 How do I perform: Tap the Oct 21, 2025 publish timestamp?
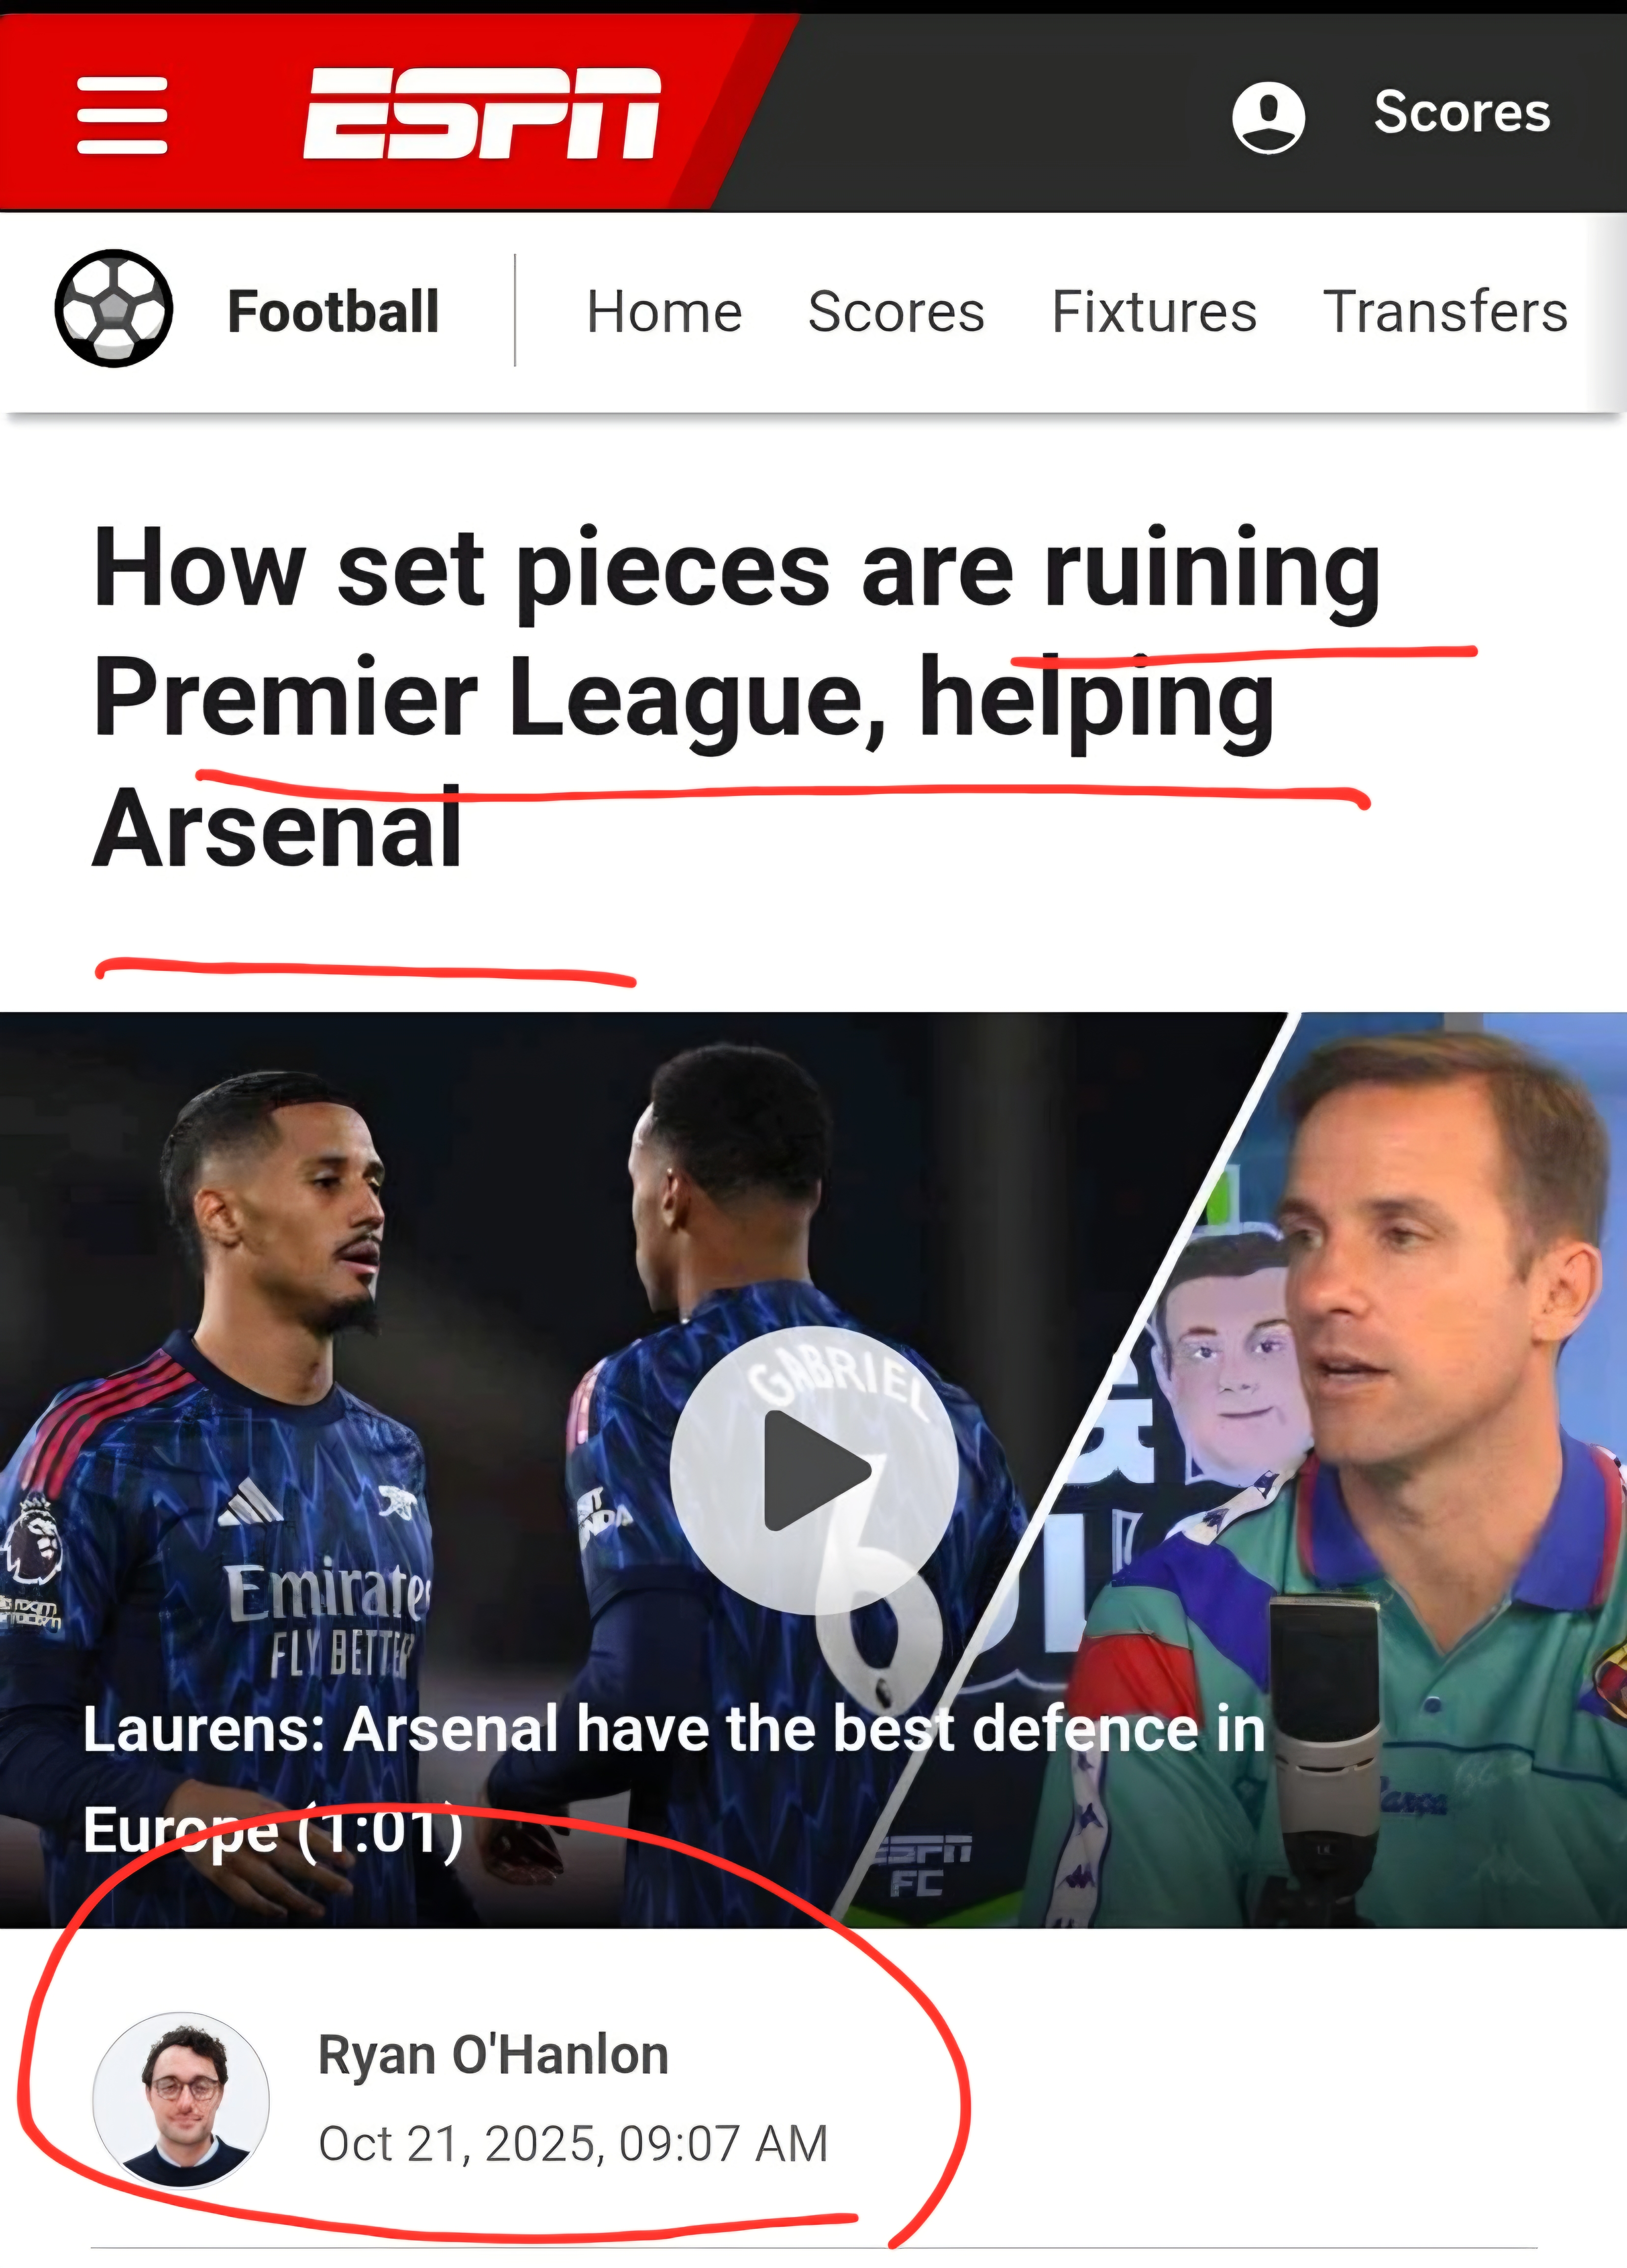(x=573, y=2144)
